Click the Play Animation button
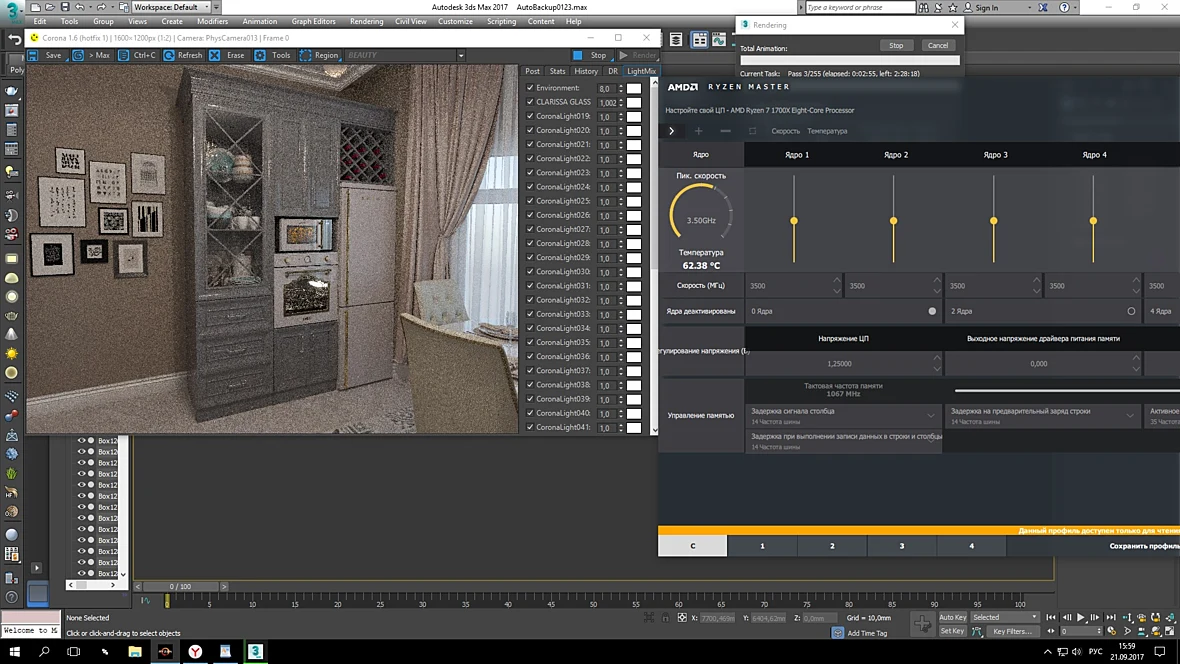 [x=1081, y=617]
